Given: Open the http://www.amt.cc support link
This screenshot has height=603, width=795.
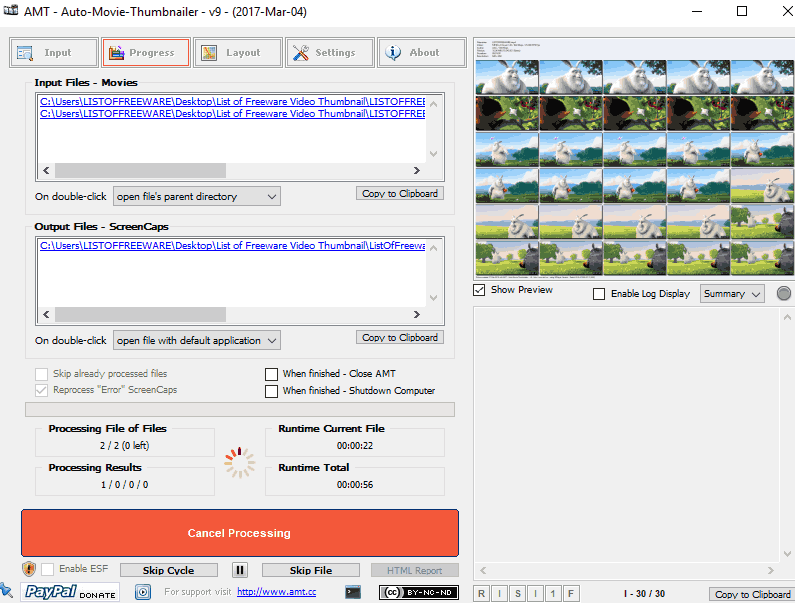Looking at the screenshot, I should click(276, 592).
